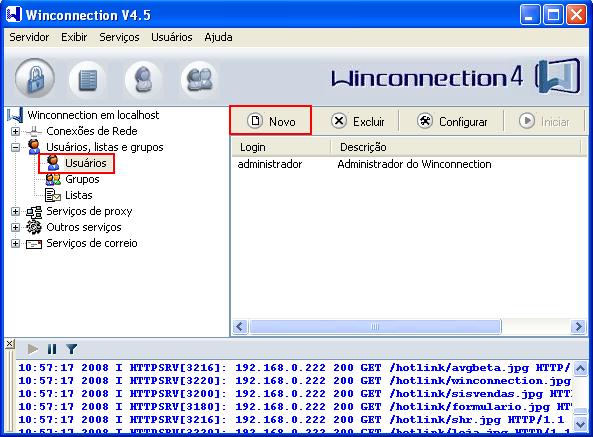Viewport: 593px width, 437px height.
Task: Click log line with /hotlink/winconnection.jpg
Action: (294, 380)
